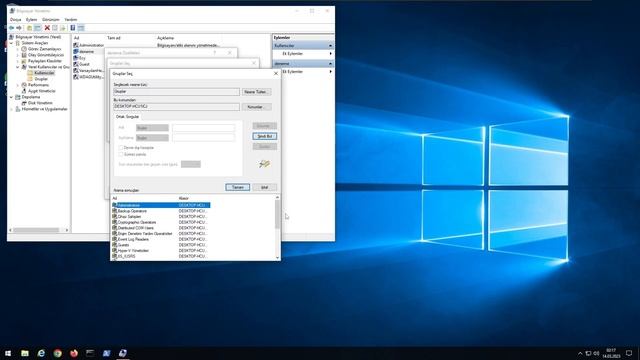Click the export list toolbar icon
Image resolution: width=640 pixels, height=360 pixels.
pos(62,28)
